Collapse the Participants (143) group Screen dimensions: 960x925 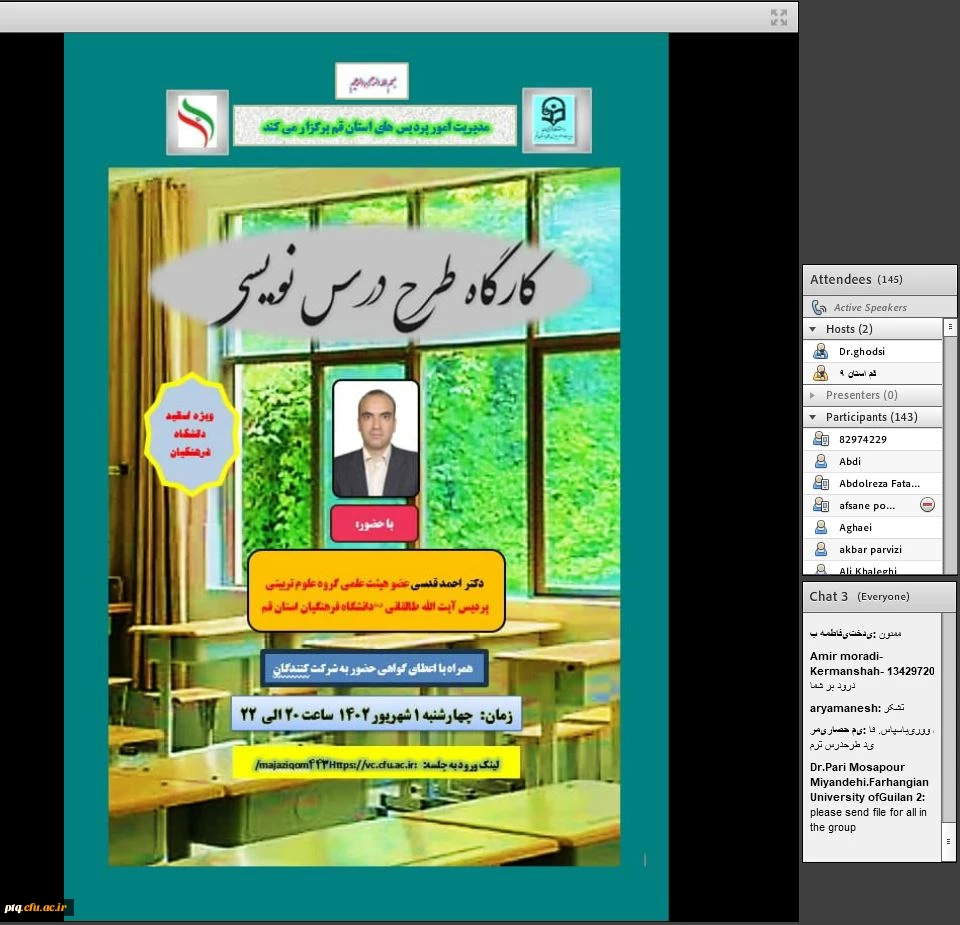pos(813,417)
